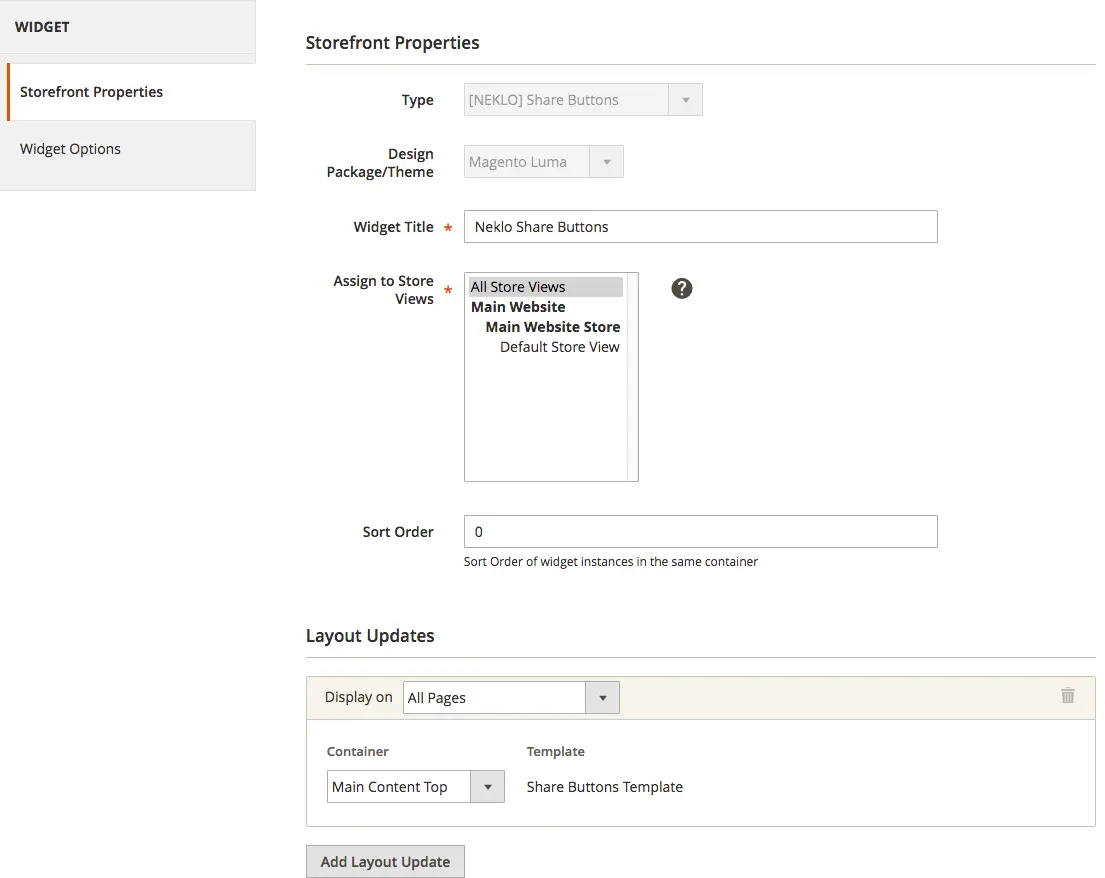The height and width of the screenshot is (878, 1105).
Task: Open the Container dropdown
Action: tap(416, 786)
